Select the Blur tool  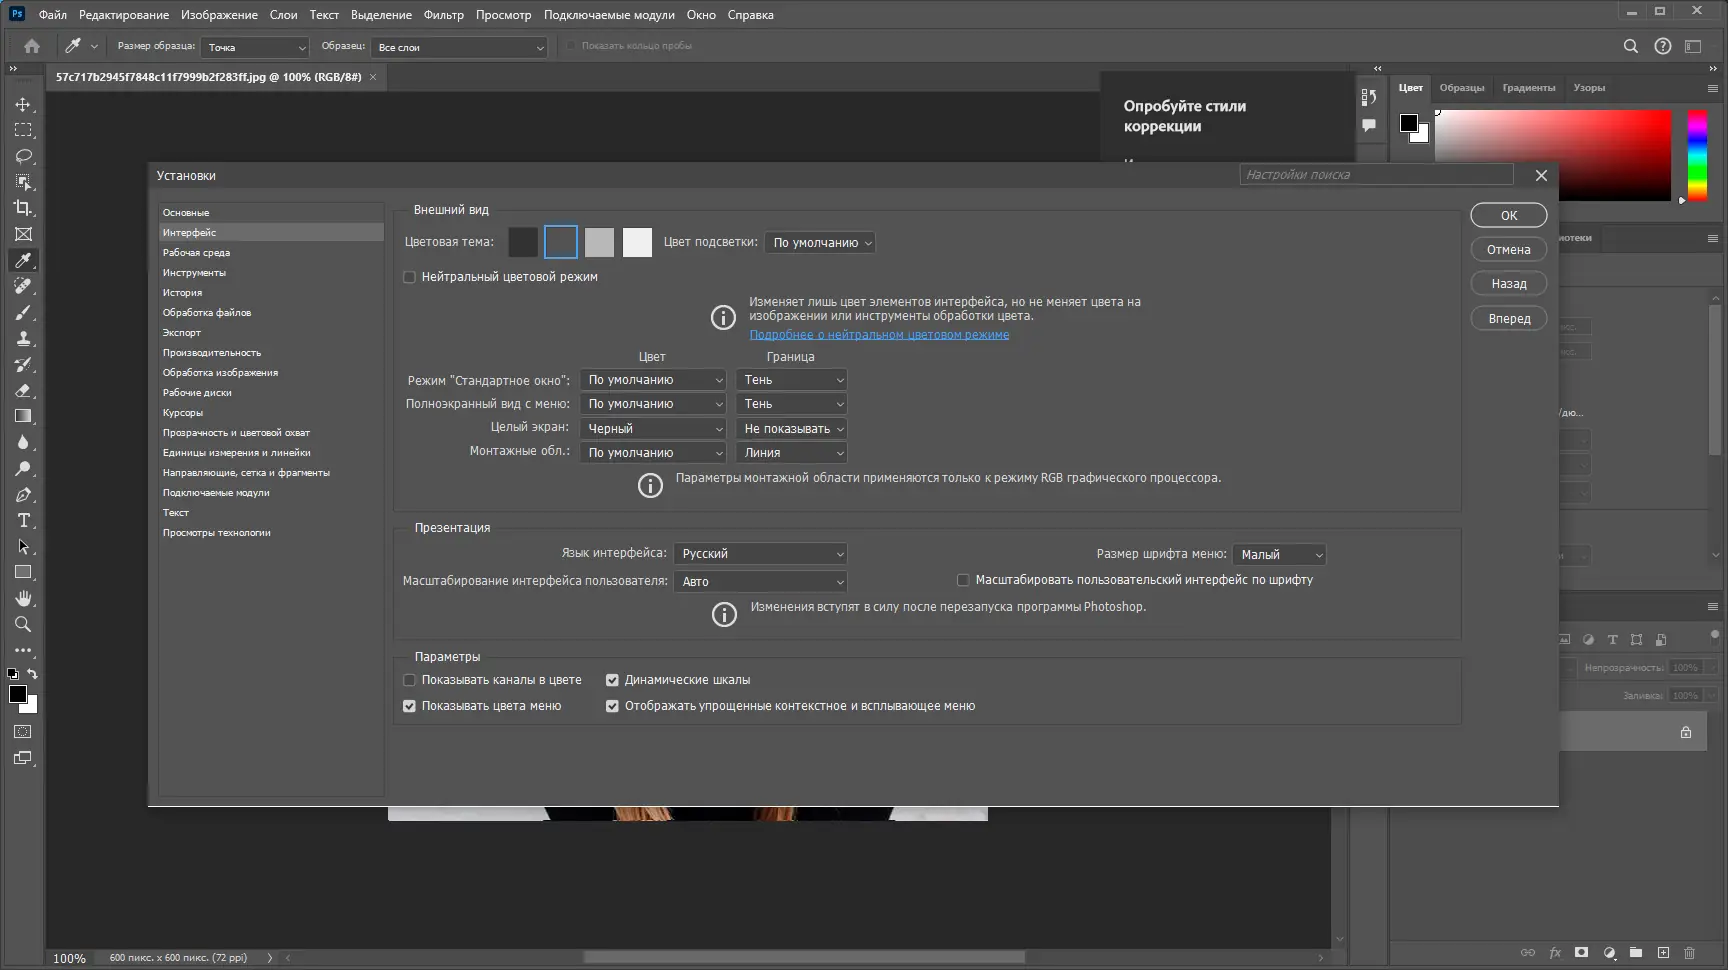click(23, 442)
